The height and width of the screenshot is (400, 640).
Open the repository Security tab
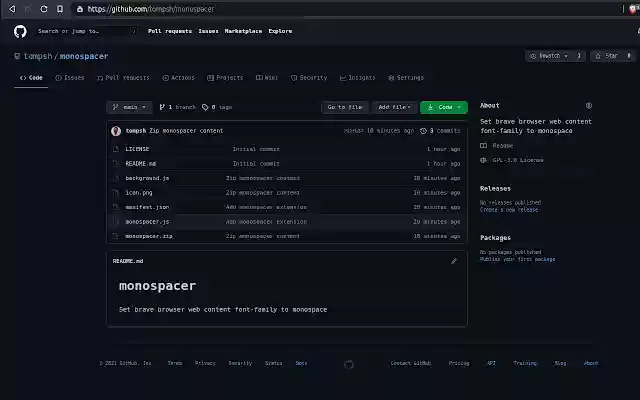point(309,78)
